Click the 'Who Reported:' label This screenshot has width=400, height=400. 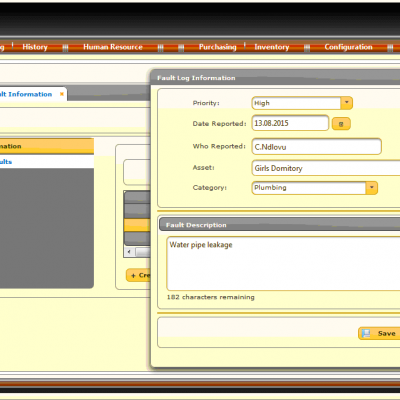coord(219,146)
